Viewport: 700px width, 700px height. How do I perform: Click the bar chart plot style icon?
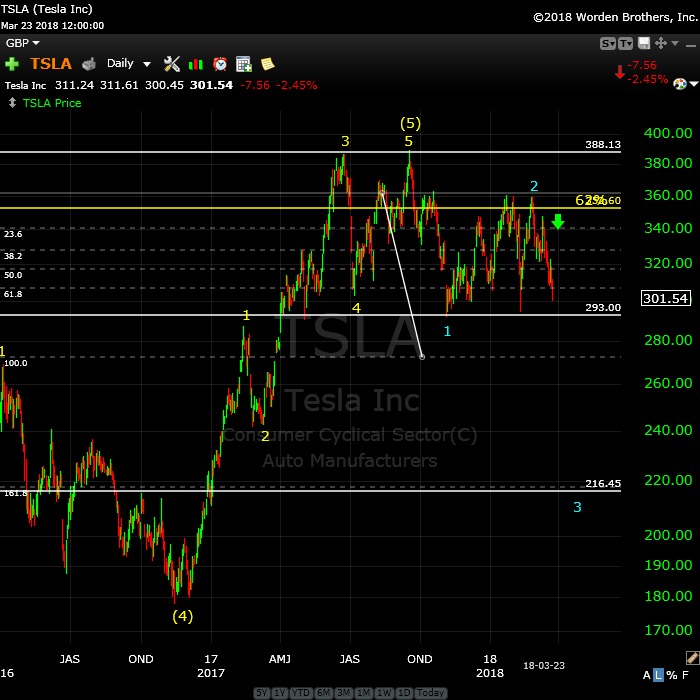coord(196,64)
